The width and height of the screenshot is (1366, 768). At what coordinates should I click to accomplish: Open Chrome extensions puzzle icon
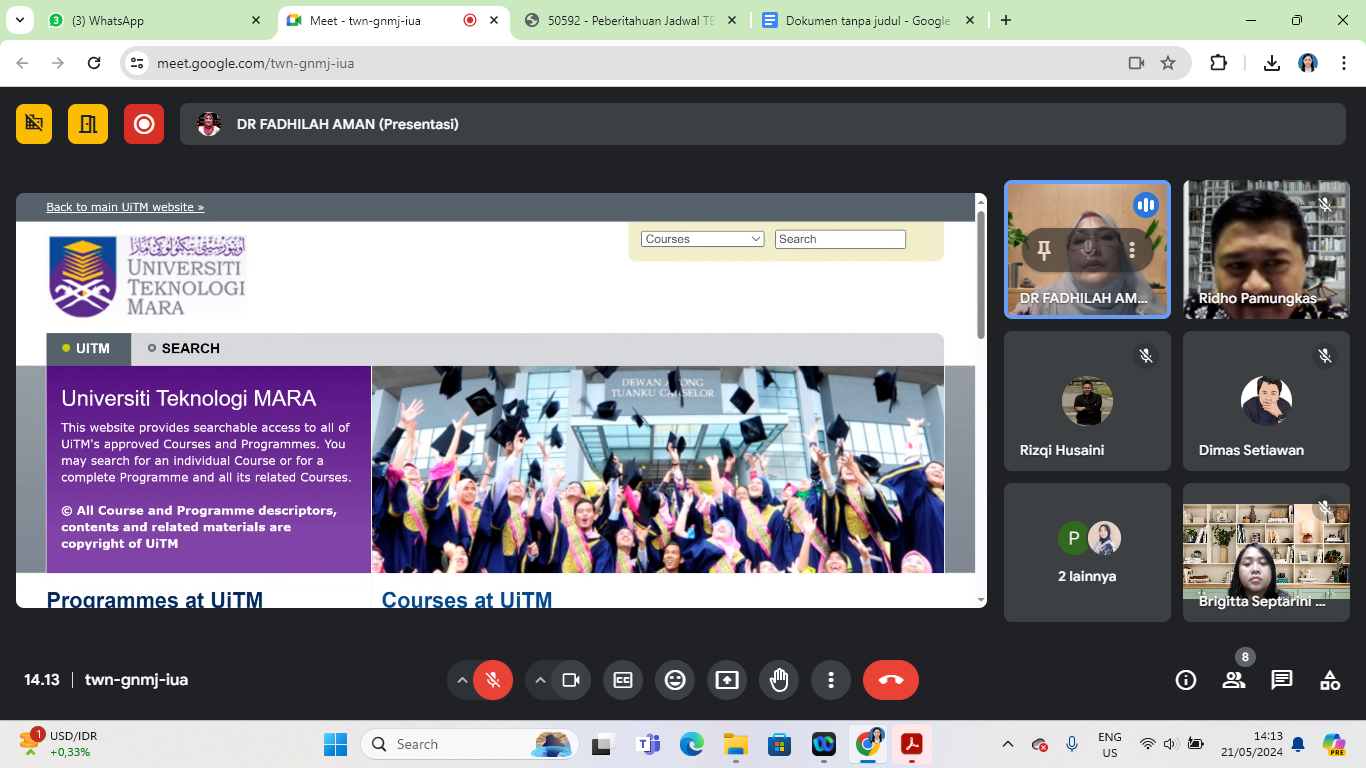[x=1218, y=63]
